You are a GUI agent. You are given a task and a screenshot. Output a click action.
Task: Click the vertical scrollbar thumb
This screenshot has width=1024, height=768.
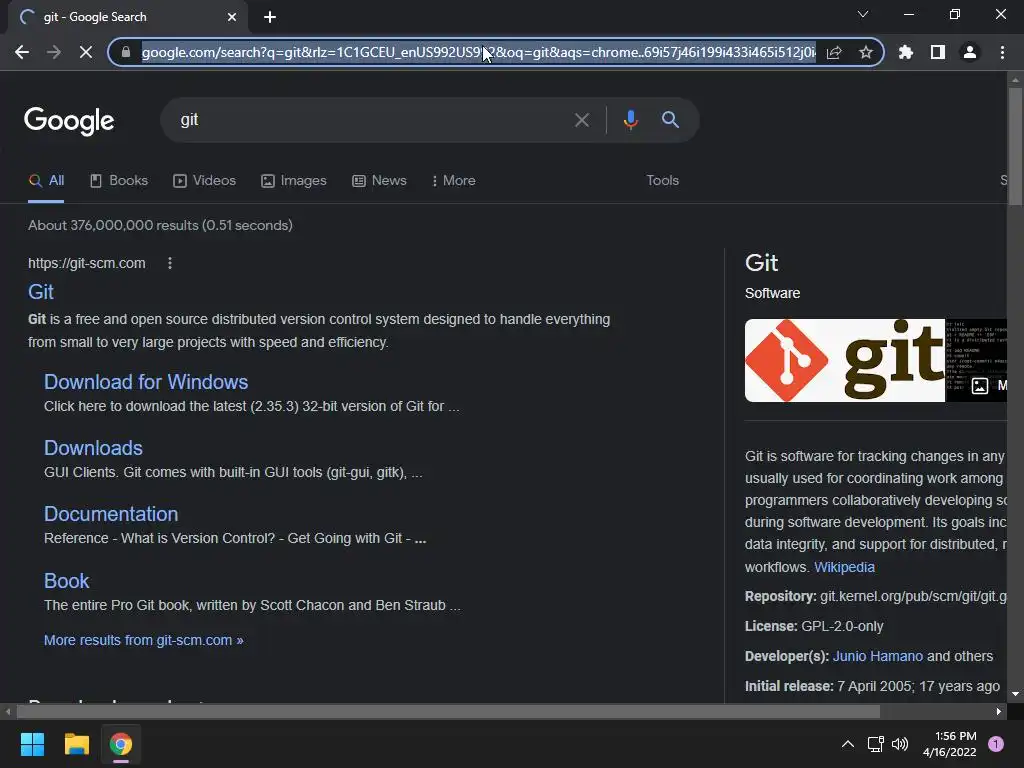tap(1015, 148)
